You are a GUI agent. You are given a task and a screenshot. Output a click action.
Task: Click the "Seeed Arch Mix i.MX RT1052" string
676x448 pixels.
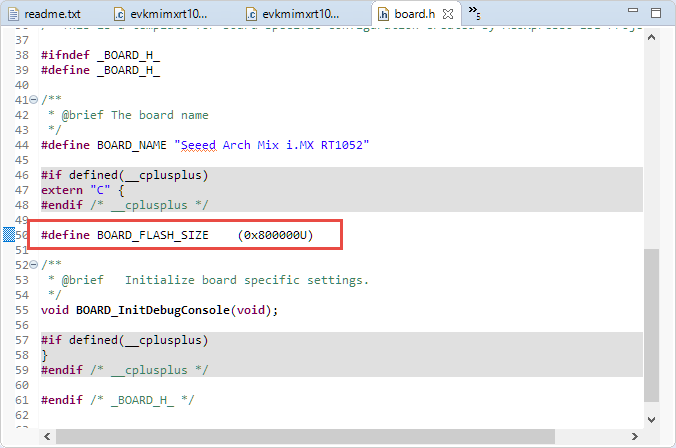(x=272, y=145)
